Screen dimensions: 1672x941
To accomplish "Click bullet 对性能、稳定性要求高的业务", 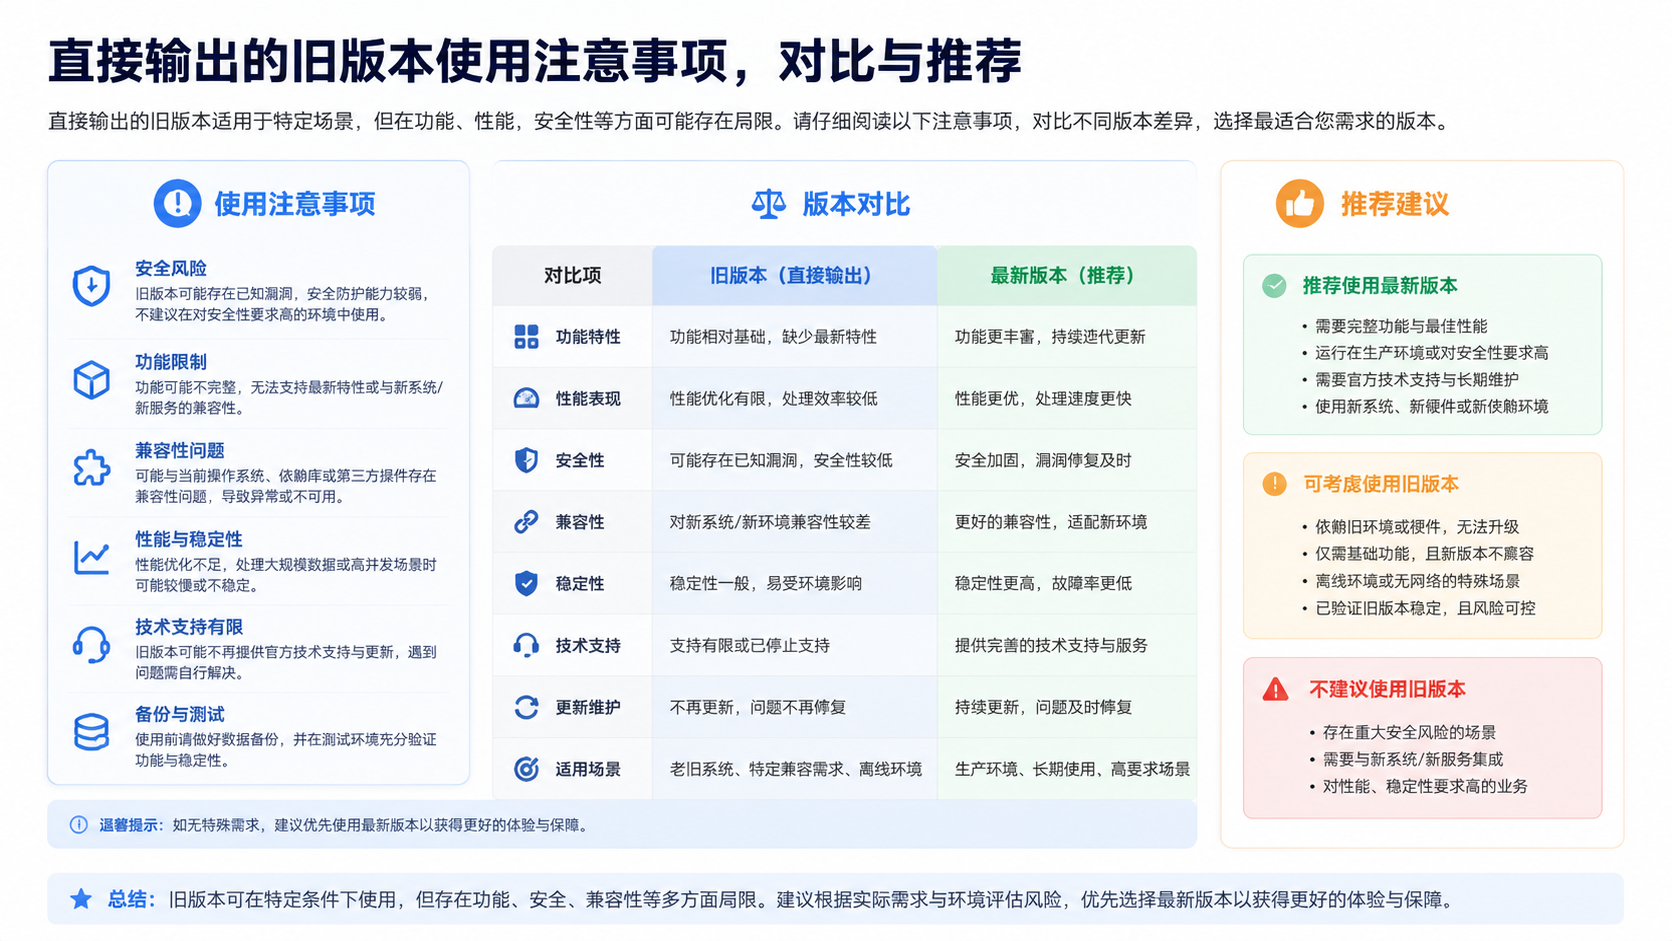I will [1425, 786].
